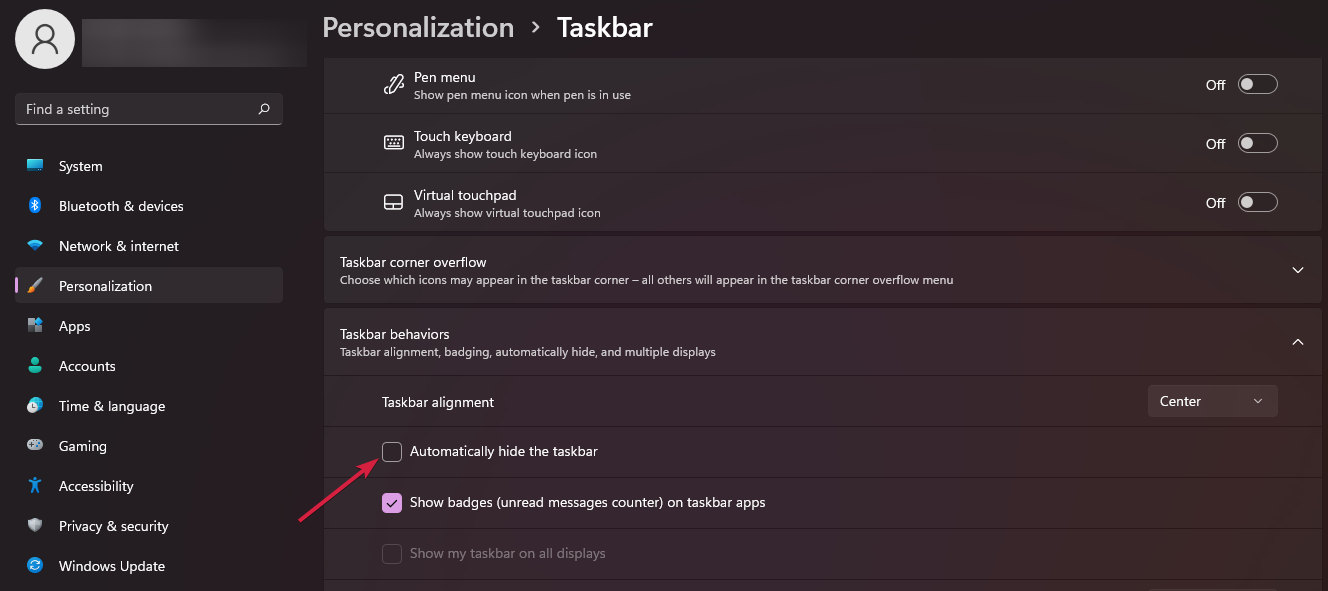Screen dimensions: 1328x591
Task: Click the Network & internet wifi icon
Action: [35, 246]
